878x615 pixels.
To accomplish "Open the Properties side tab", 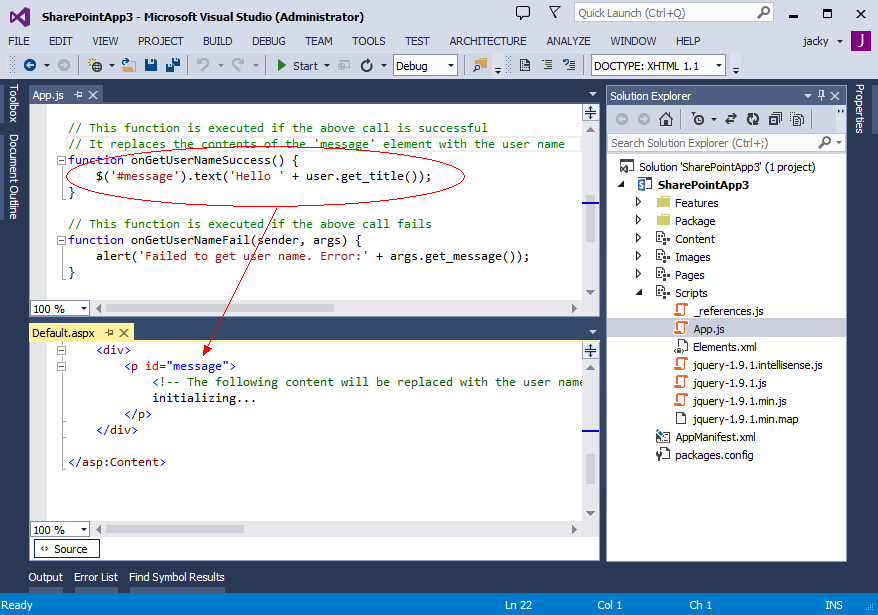I will (x=860, y=109).
